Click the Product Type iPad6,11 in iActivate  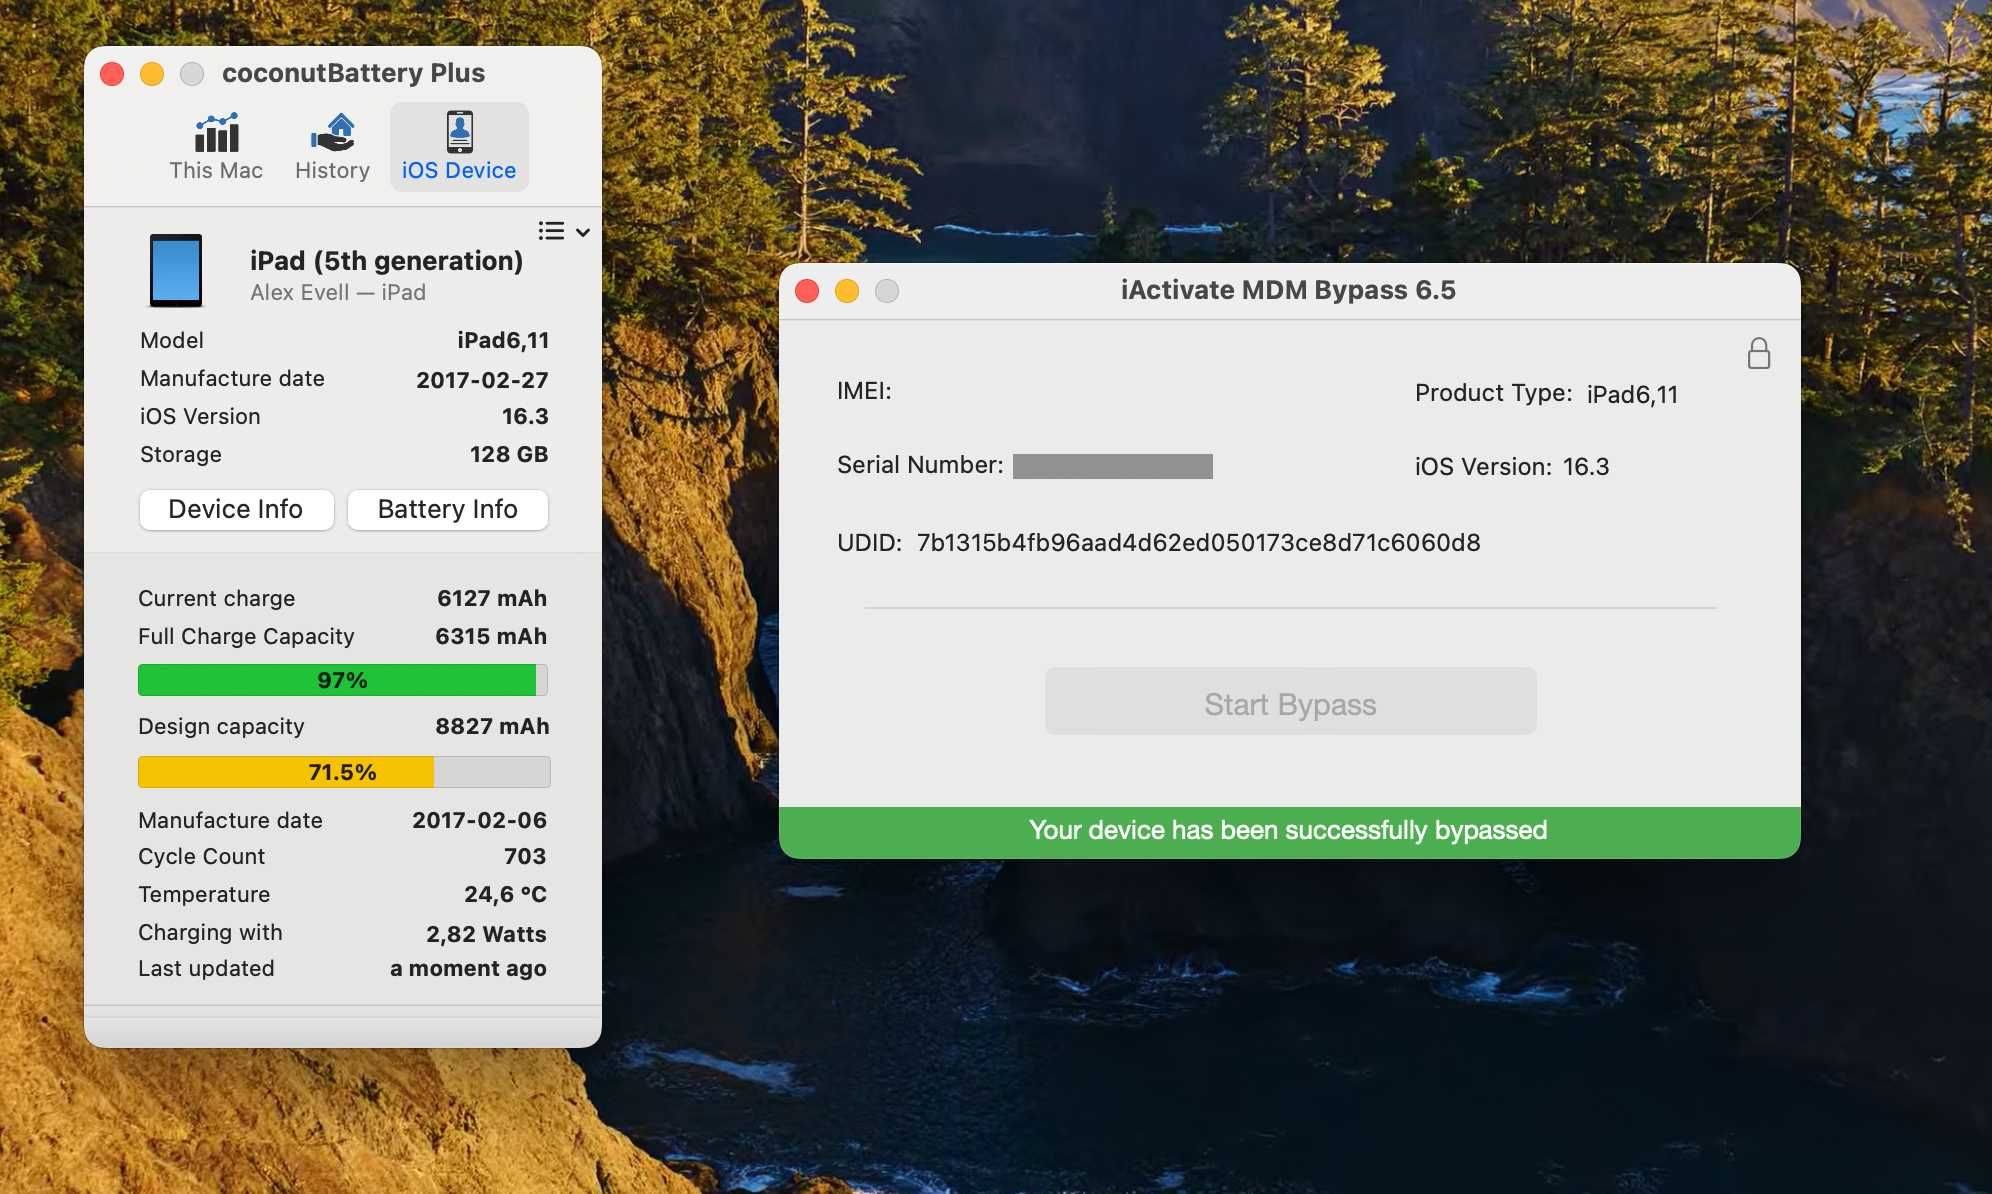tap(1546, 394)
